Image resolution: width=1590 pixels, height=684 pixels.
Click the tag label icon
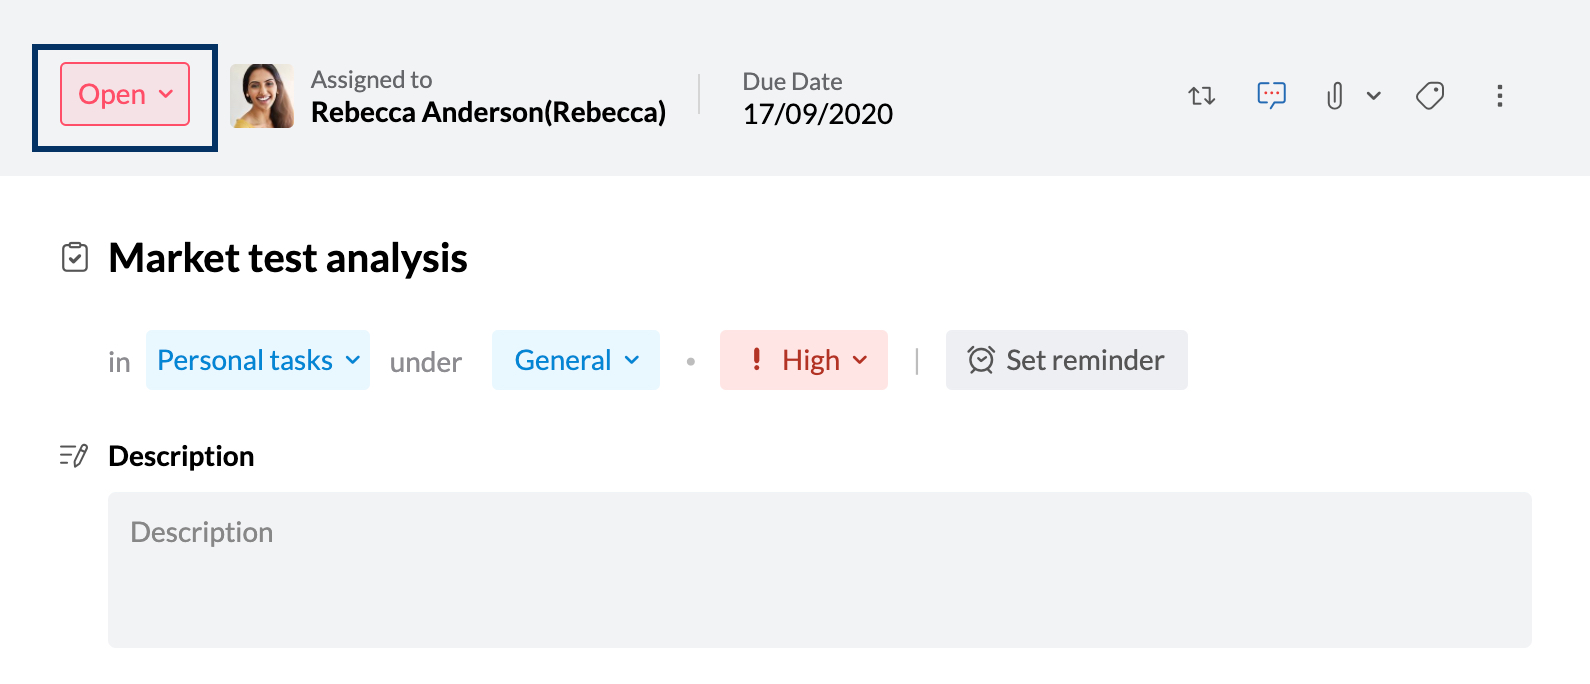1430,96
